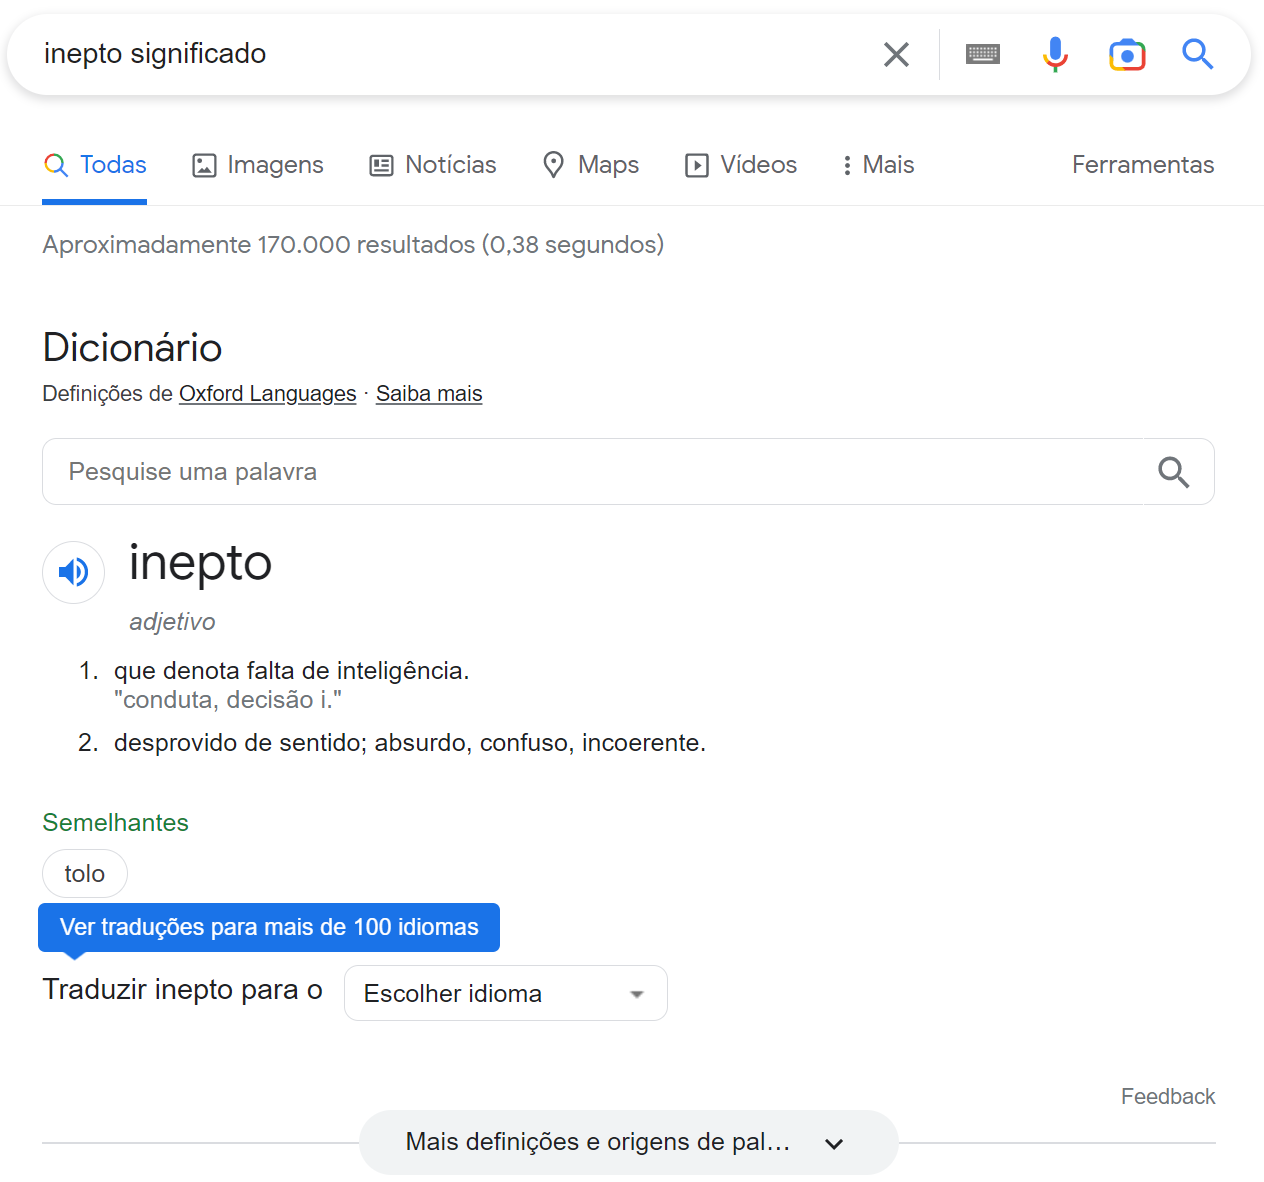Clear the search query with the X icon
The height and width of the screenshot is (1182, 1264).
pos(895,54)
